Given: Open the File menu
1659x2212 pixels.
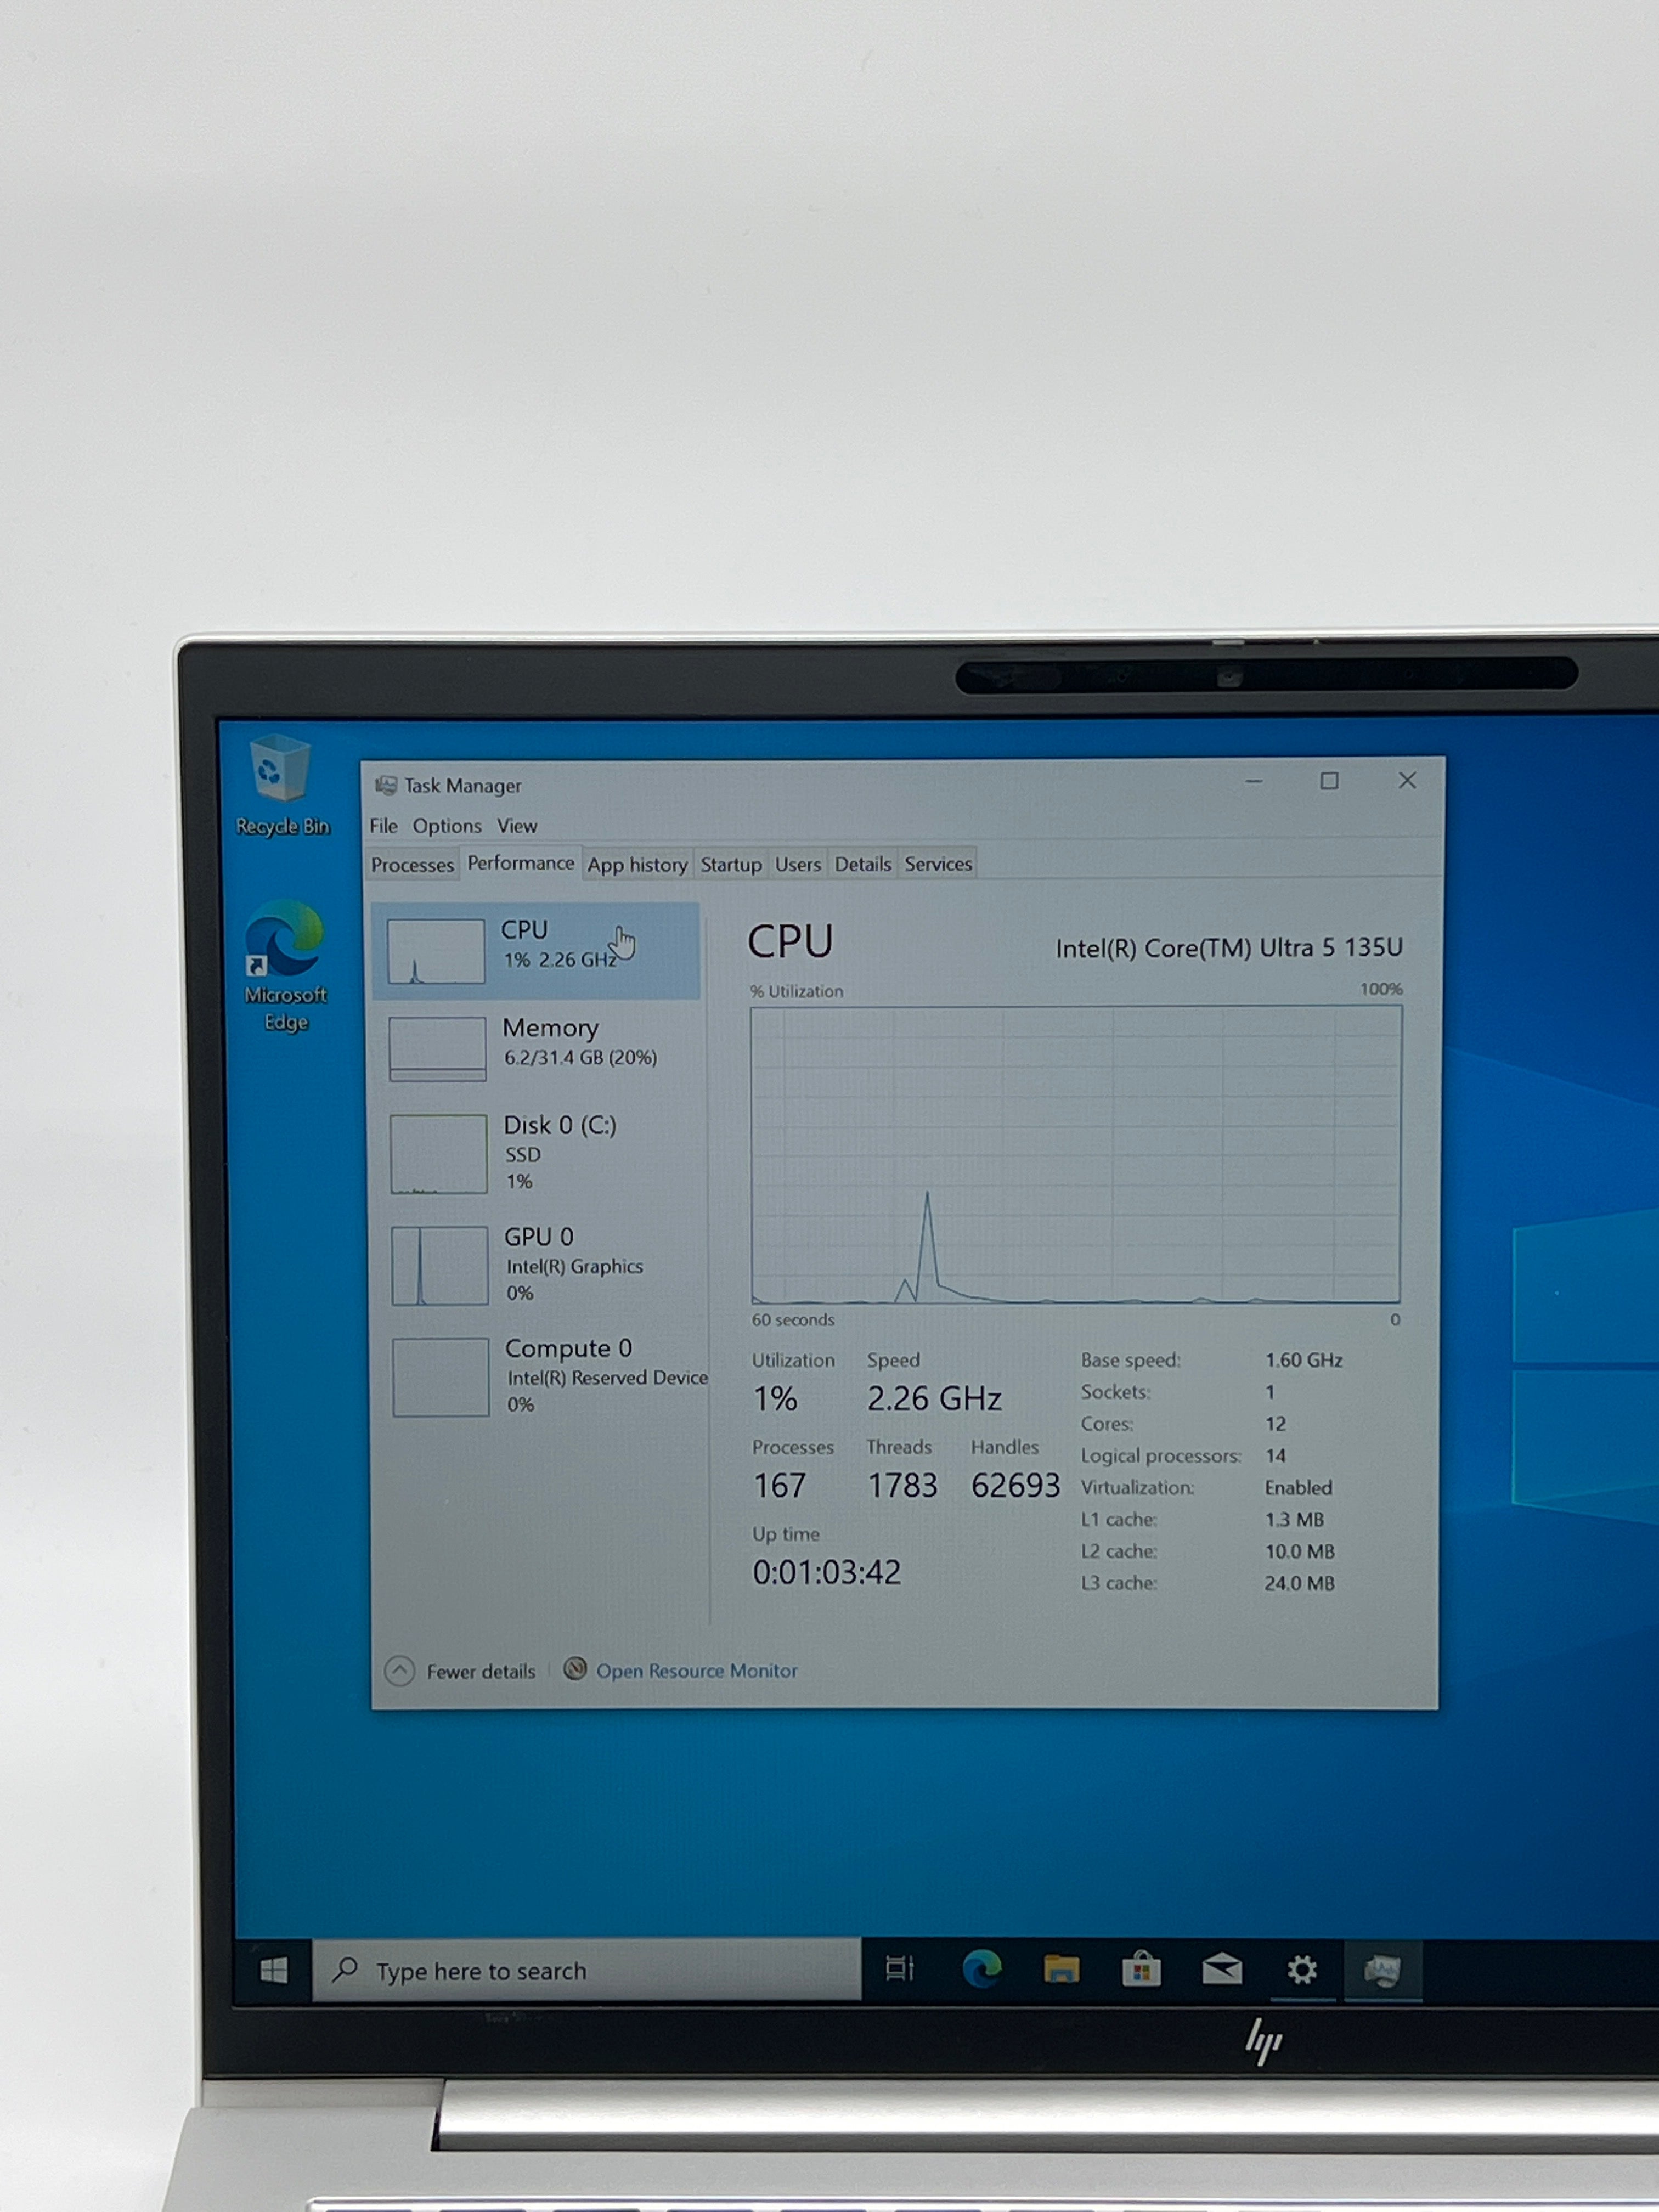Looking at the screenshot, I should click(x=383, y=826).
